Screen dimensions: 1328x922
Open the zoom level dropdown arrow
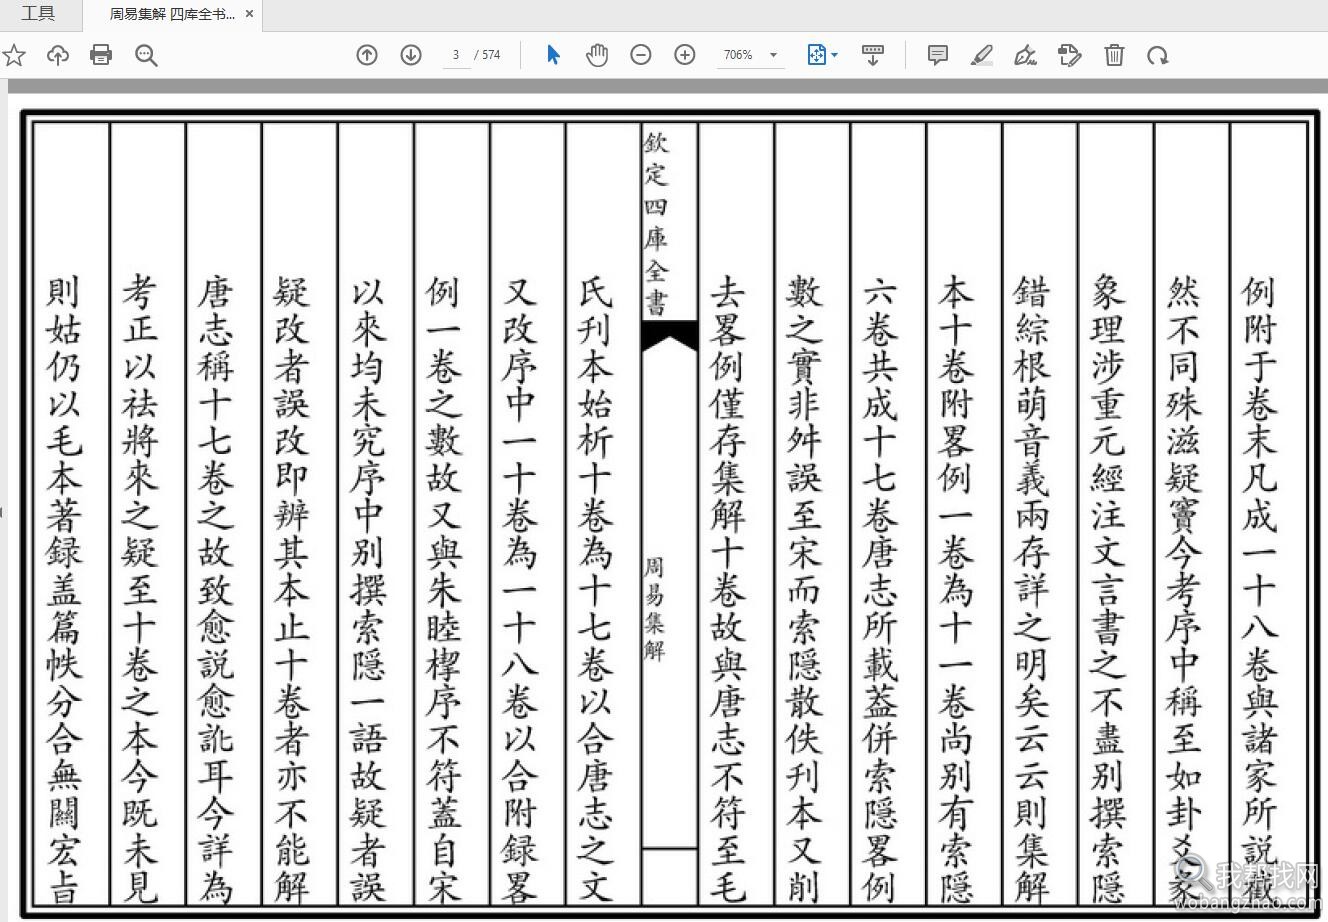click(x=773, y=55)
